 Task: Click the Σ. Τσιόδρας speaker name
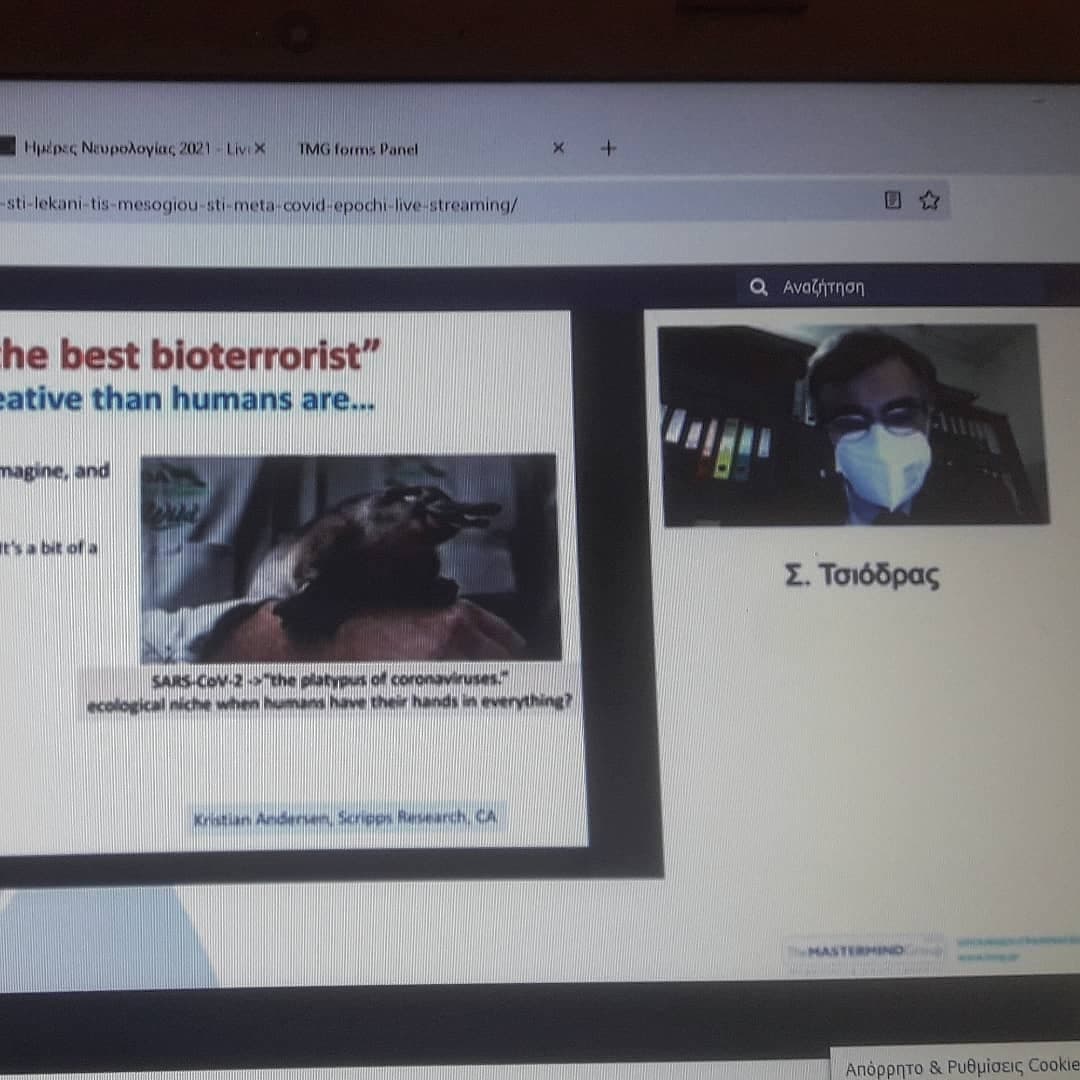[862, 577]
